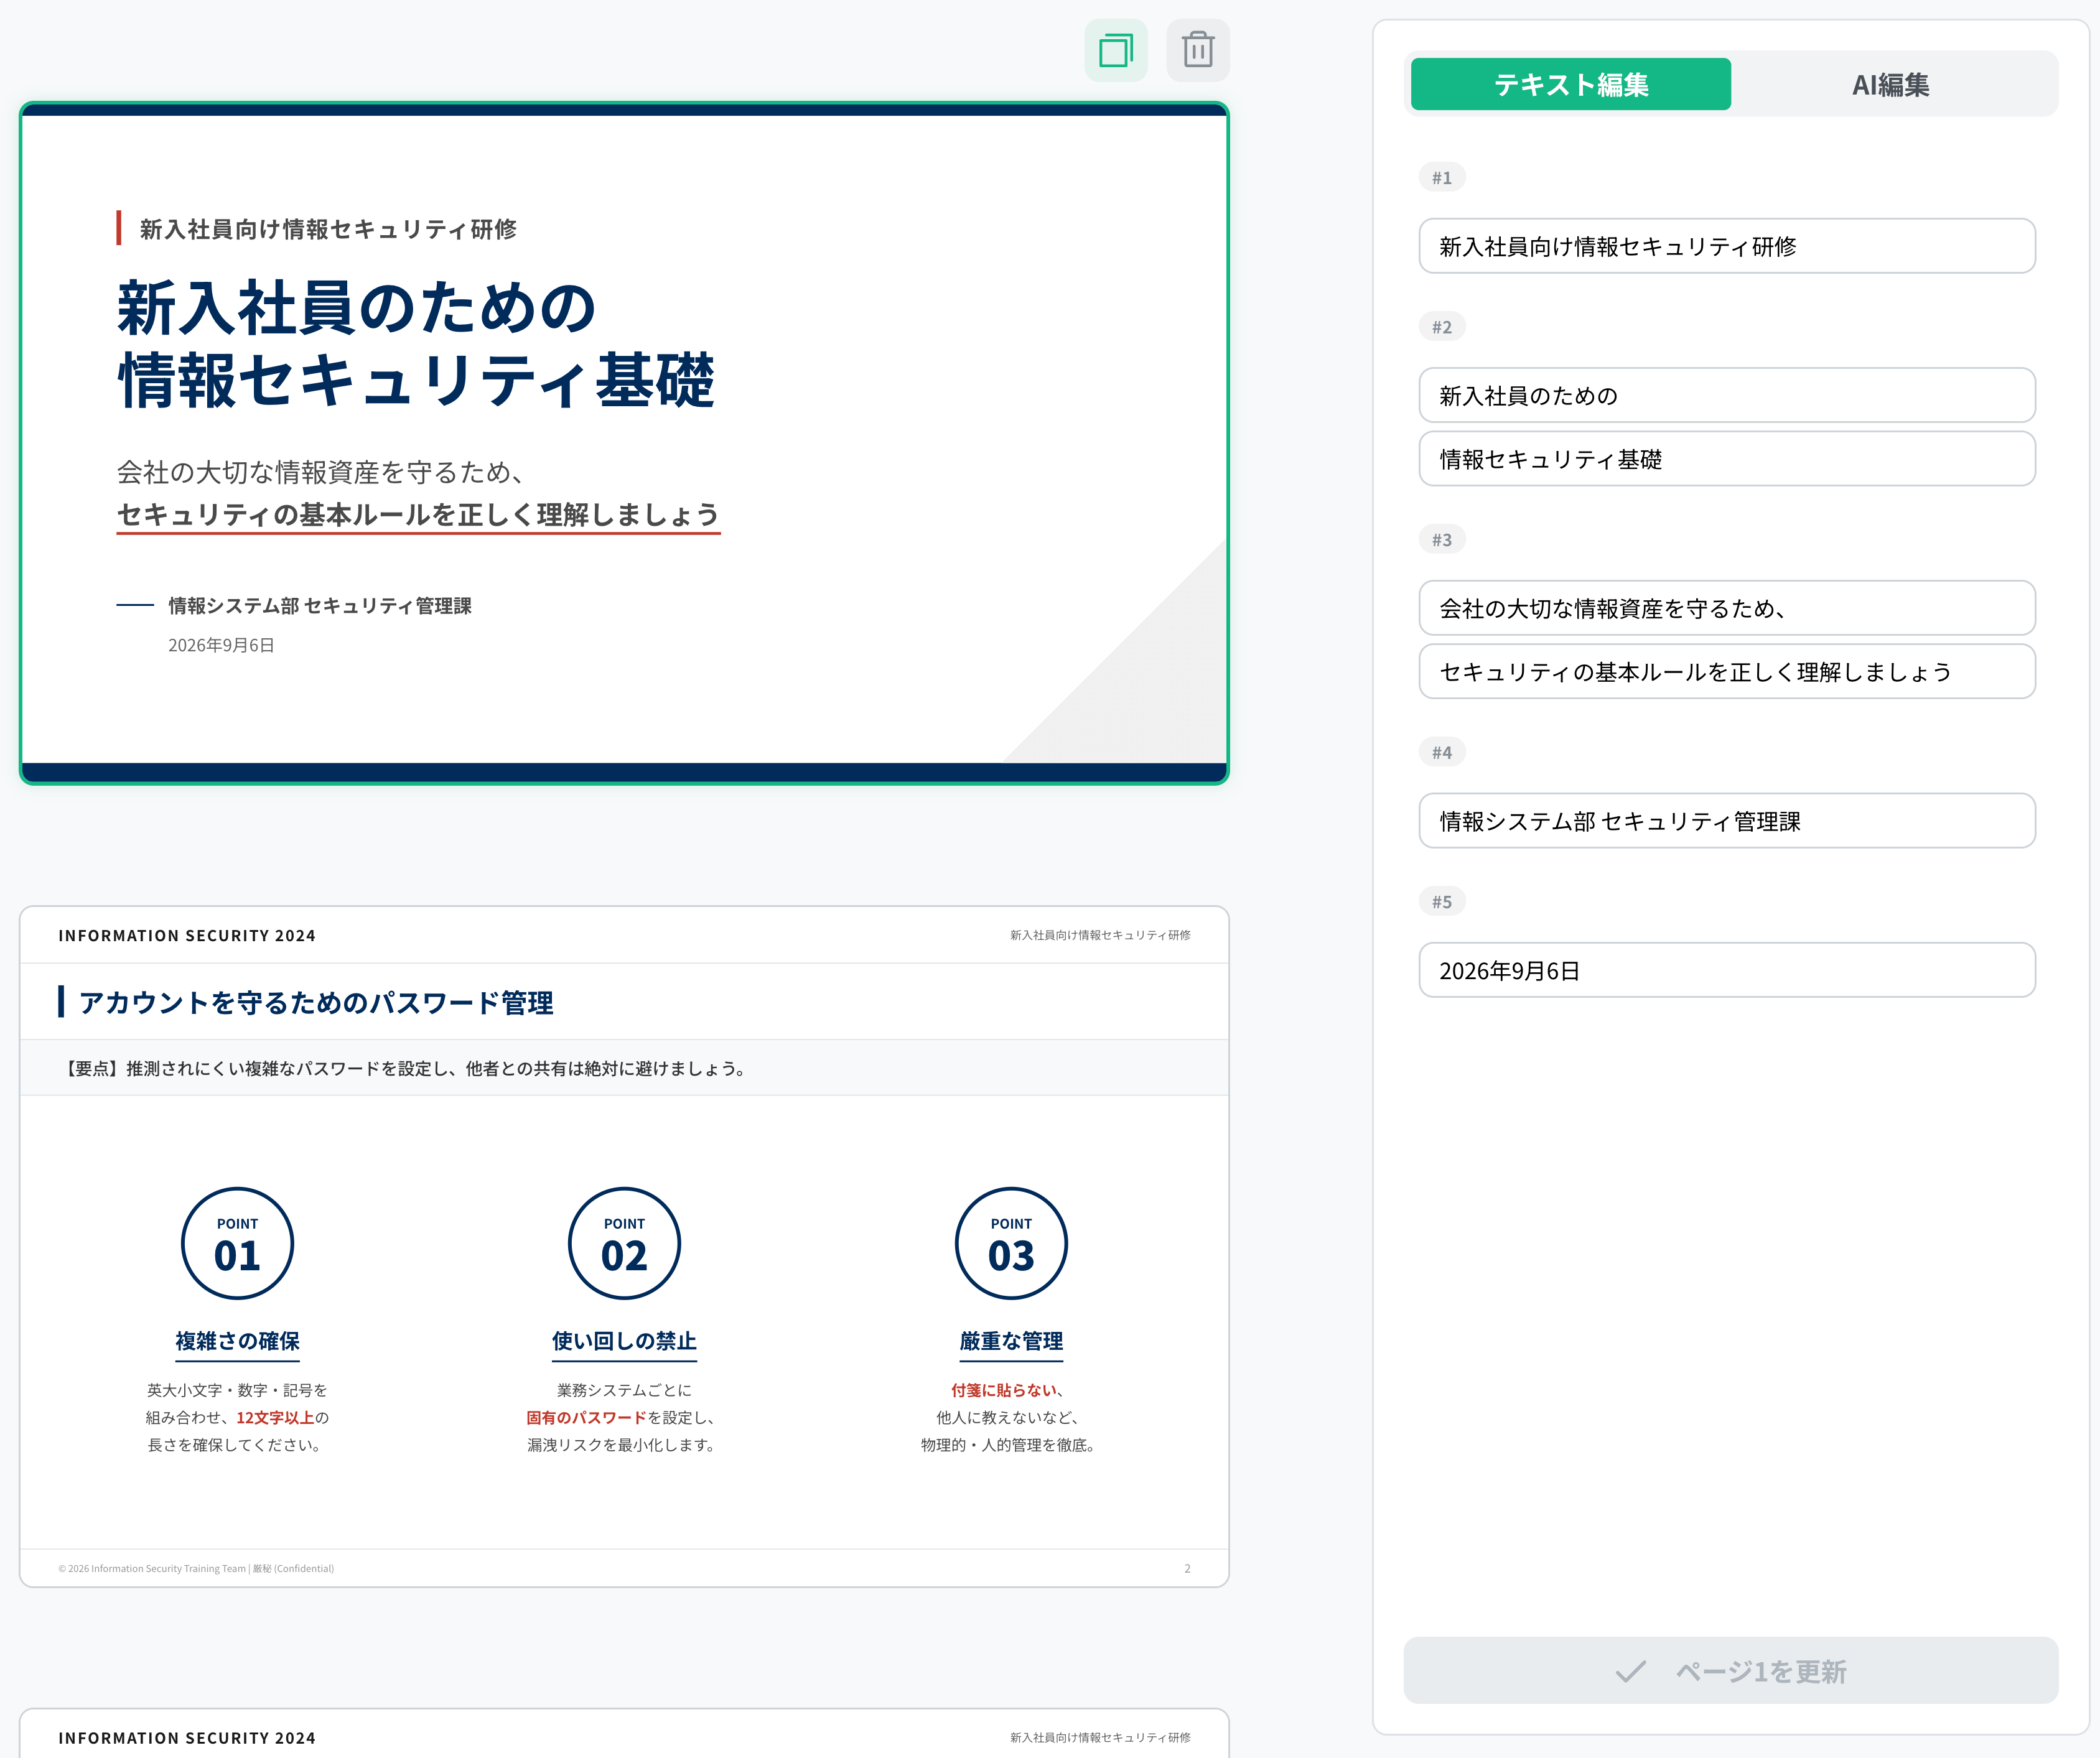
Task: Edit the field 新入社員のための
Action: tap(1727, 395)
